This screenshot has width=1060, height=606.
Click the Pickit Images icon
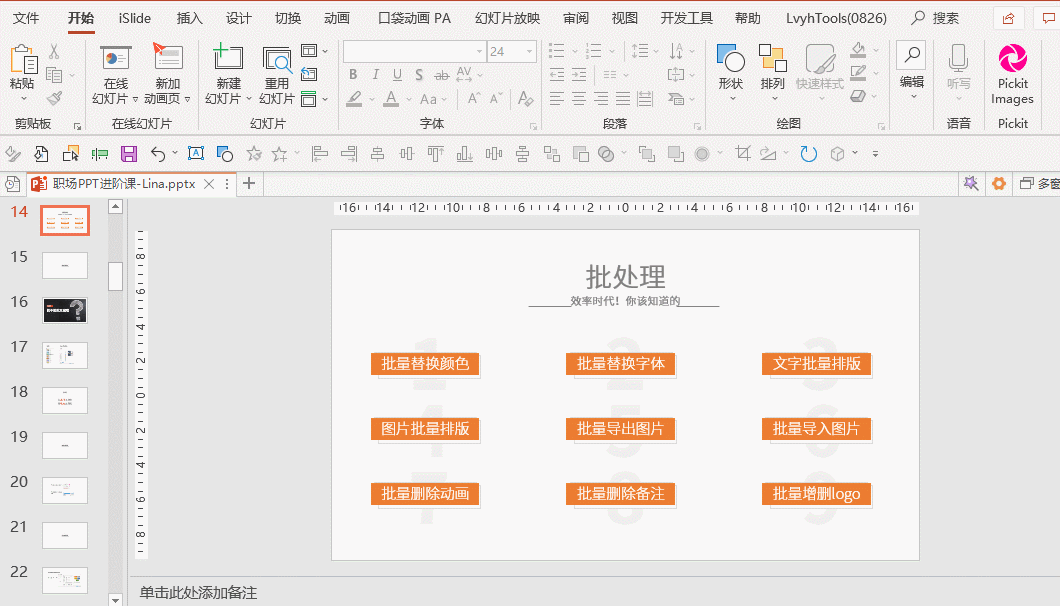click(1012, 60)
